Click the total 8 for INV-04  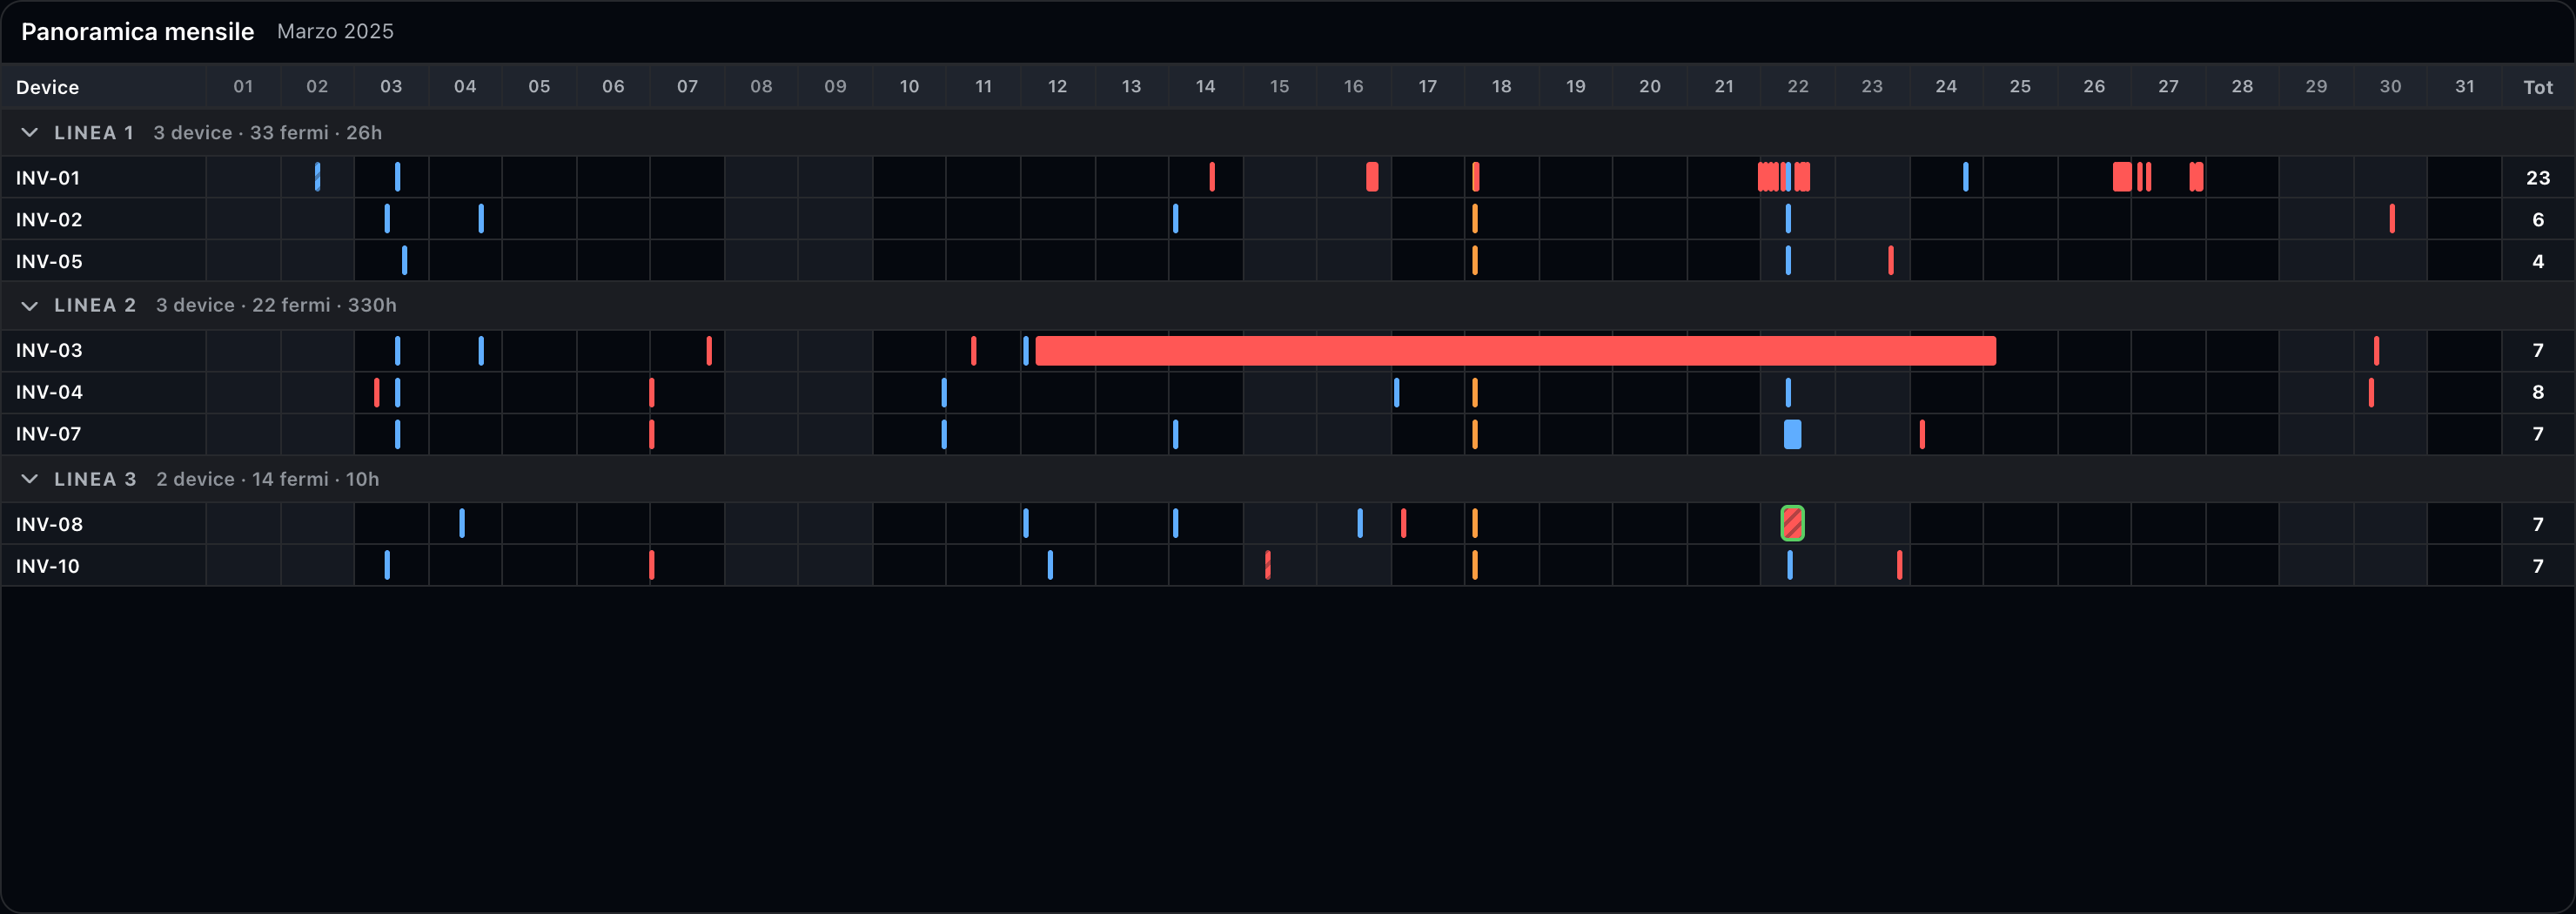2538,393
